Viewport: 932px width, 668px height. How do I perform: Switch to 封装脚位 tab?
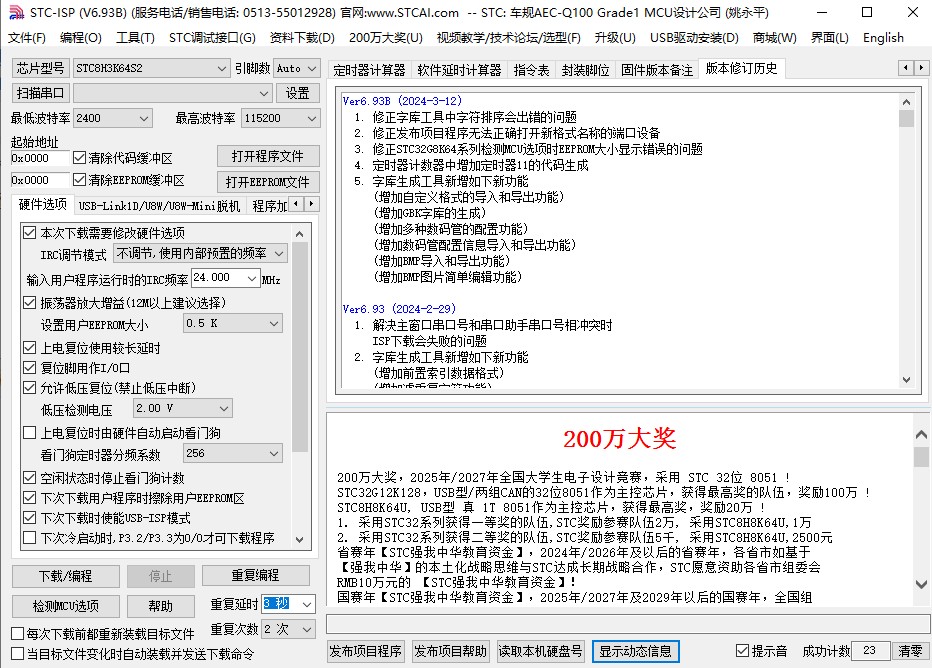coord(585,70)
